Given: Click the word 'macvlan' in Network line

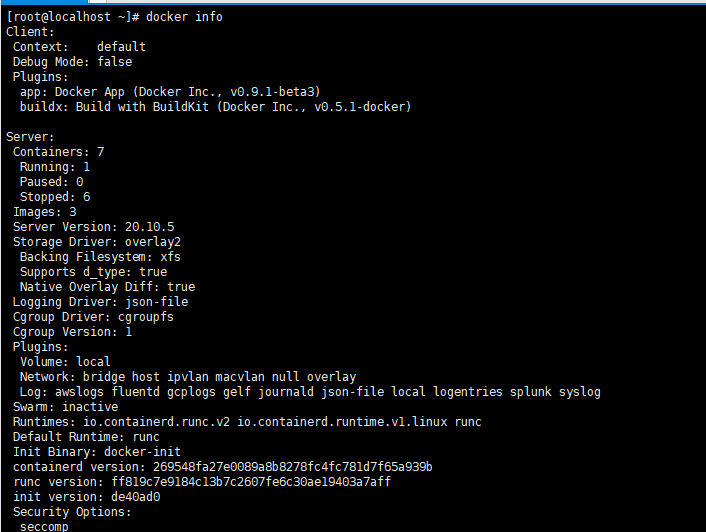Looking at the screenshot, I should 240,377.
